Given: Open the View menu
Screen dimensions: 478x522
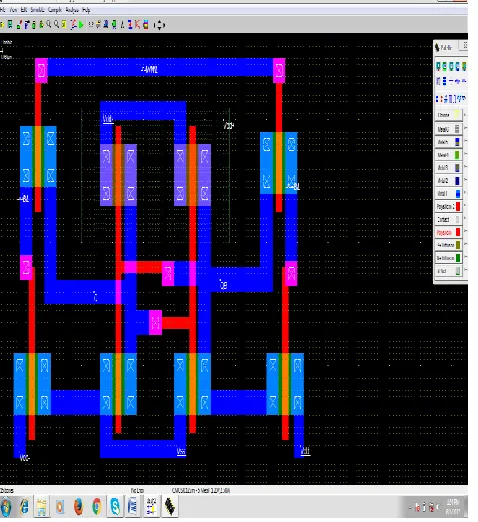Looking at the screenshot, I should (x=13, y=10).
